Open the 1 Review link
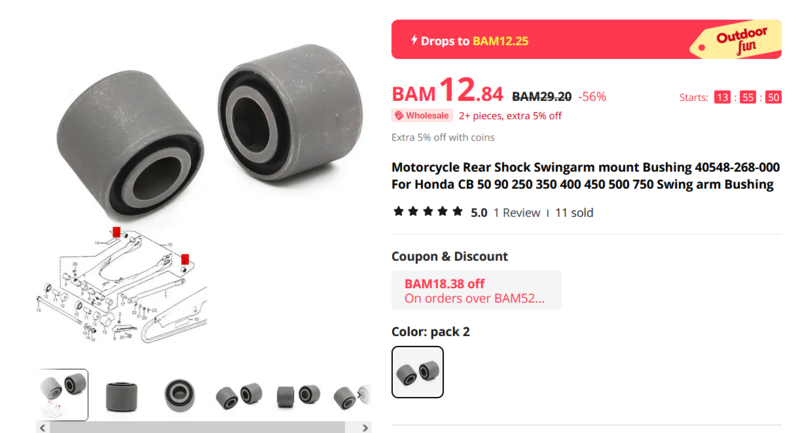This screenshot has width=800, height=433. (516, 213)
